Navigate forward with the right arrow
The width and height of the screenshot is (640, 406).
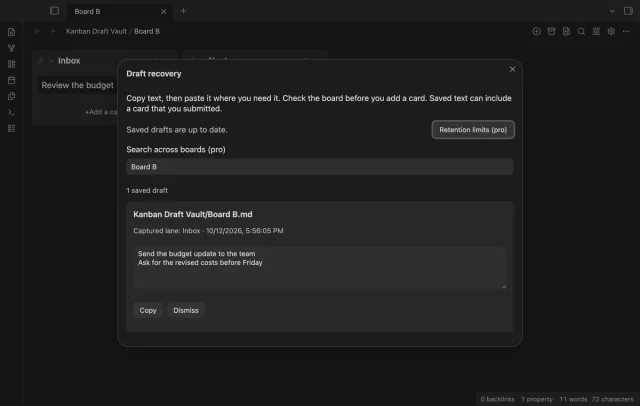(x=52, y=31)
